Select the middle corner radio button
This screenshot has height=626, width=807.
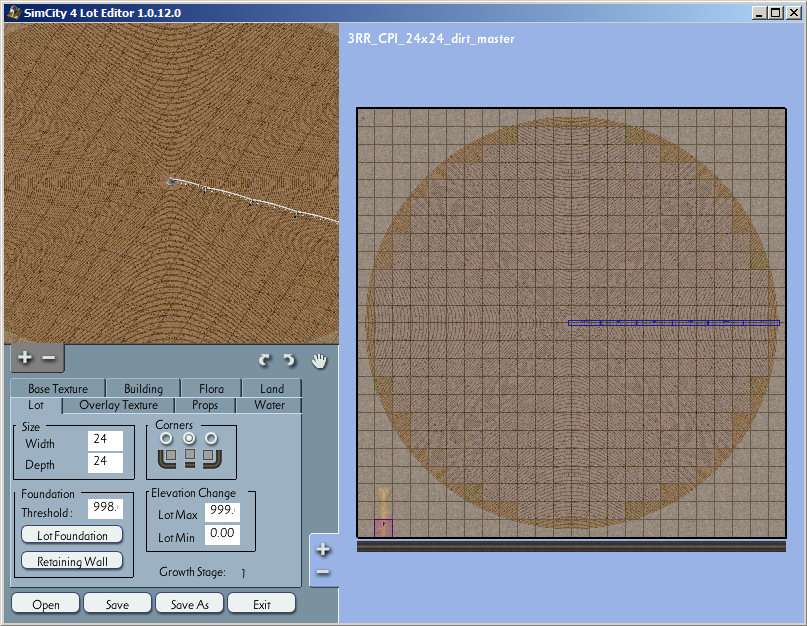click(x=189, y=438)
